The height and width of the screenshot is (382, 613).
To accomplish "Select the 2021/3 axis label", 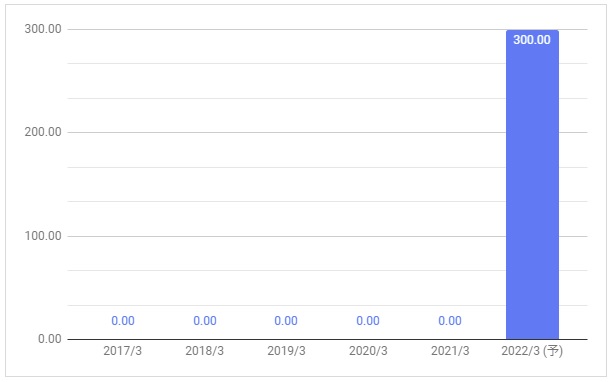I will [x=450, y=351].
